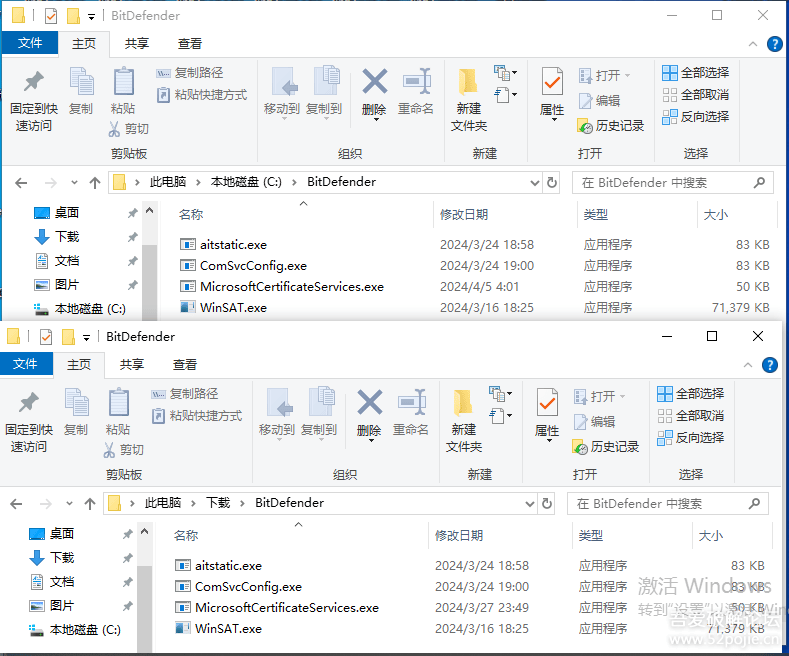Click the help question mark in top window
This screenshot has height=656, width=789.
click(x=774, y=44)
